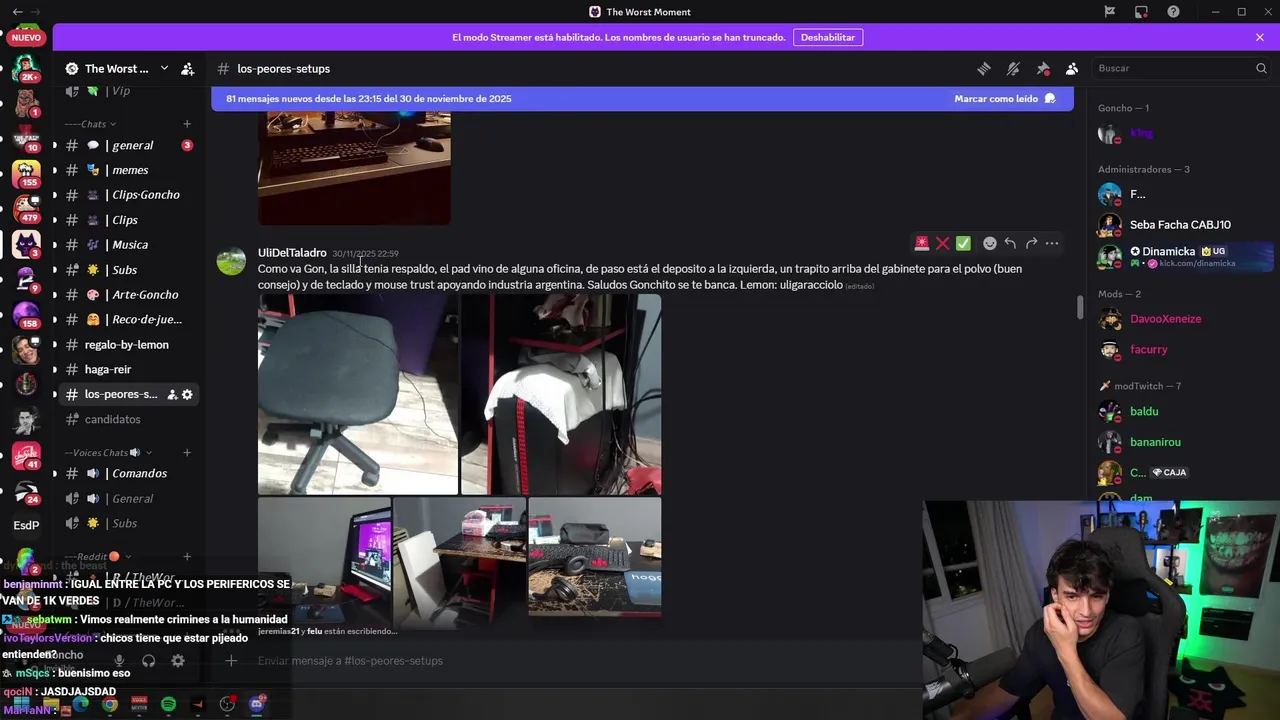Image resolution: width=1280 pixels, height=720 pixels.
Task: Open the EsdP server
Action: pyautogui.click(x=26, y=525)
